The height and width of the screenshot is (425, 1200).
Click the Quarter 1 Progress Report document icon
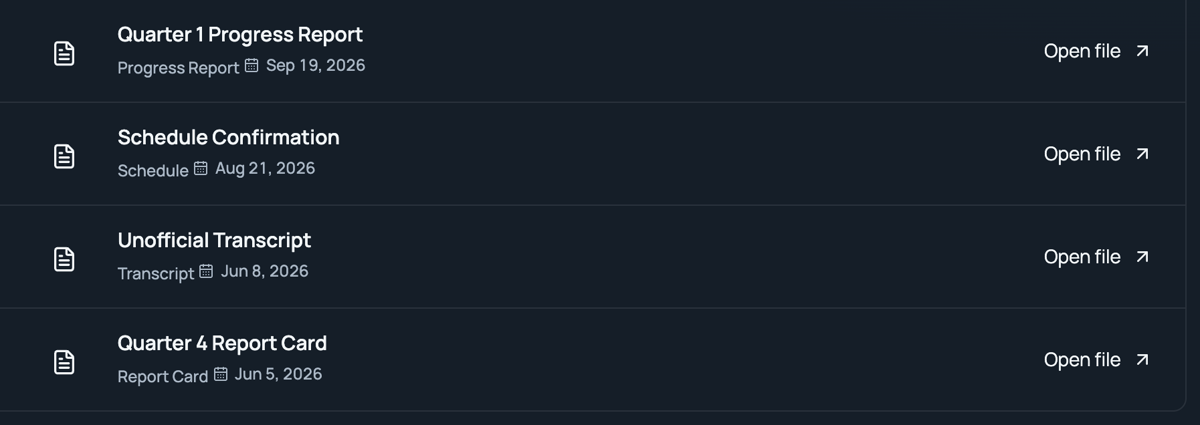click(64, 52)
